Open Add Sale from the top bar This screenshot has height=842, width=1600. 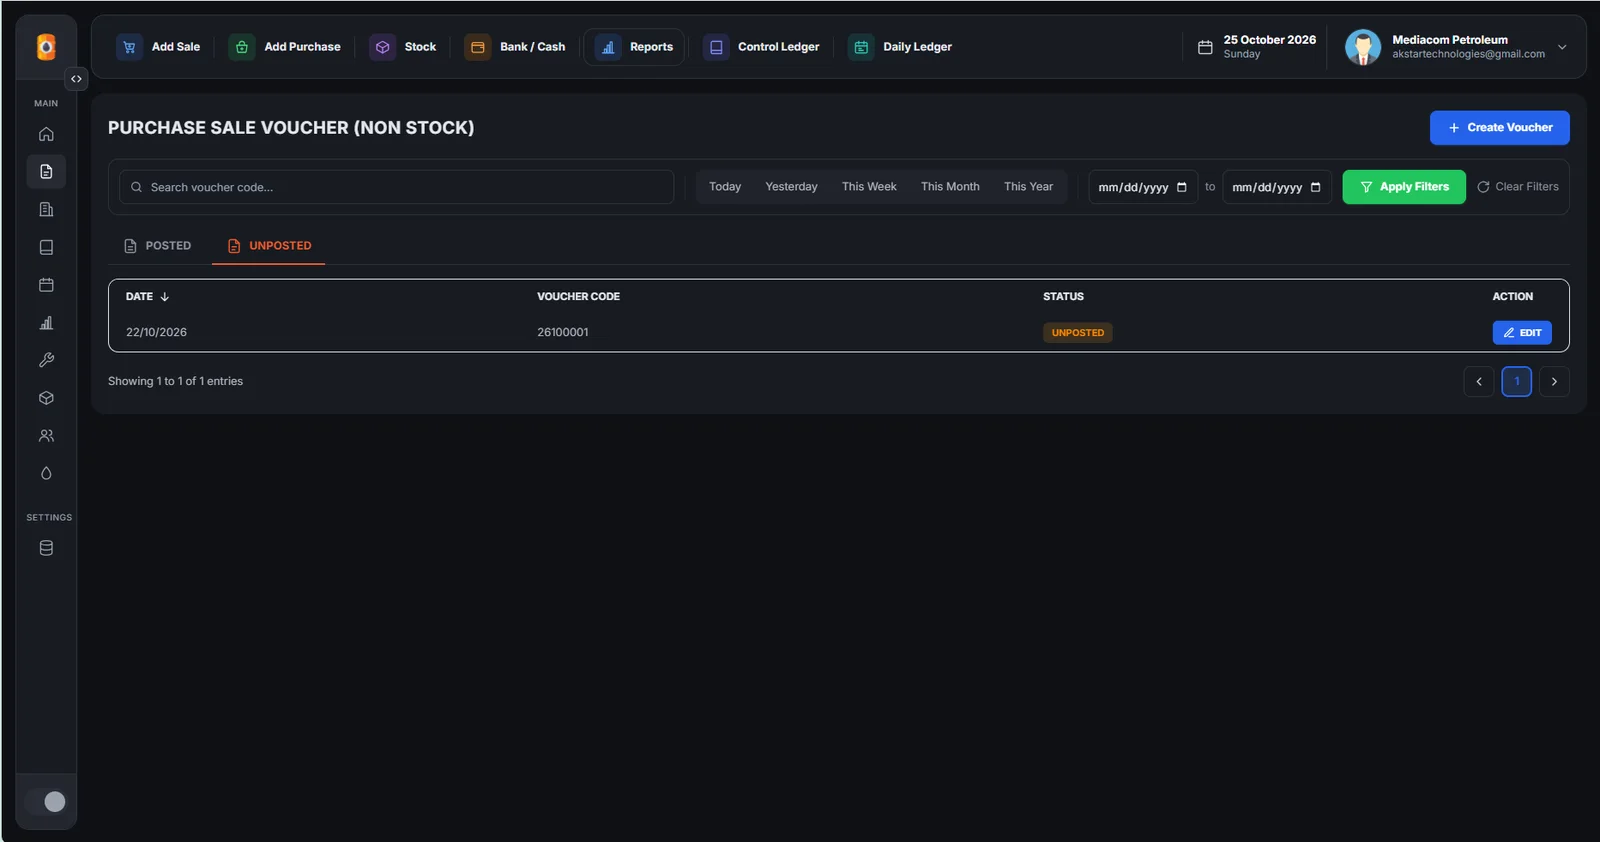click(159, 47)
